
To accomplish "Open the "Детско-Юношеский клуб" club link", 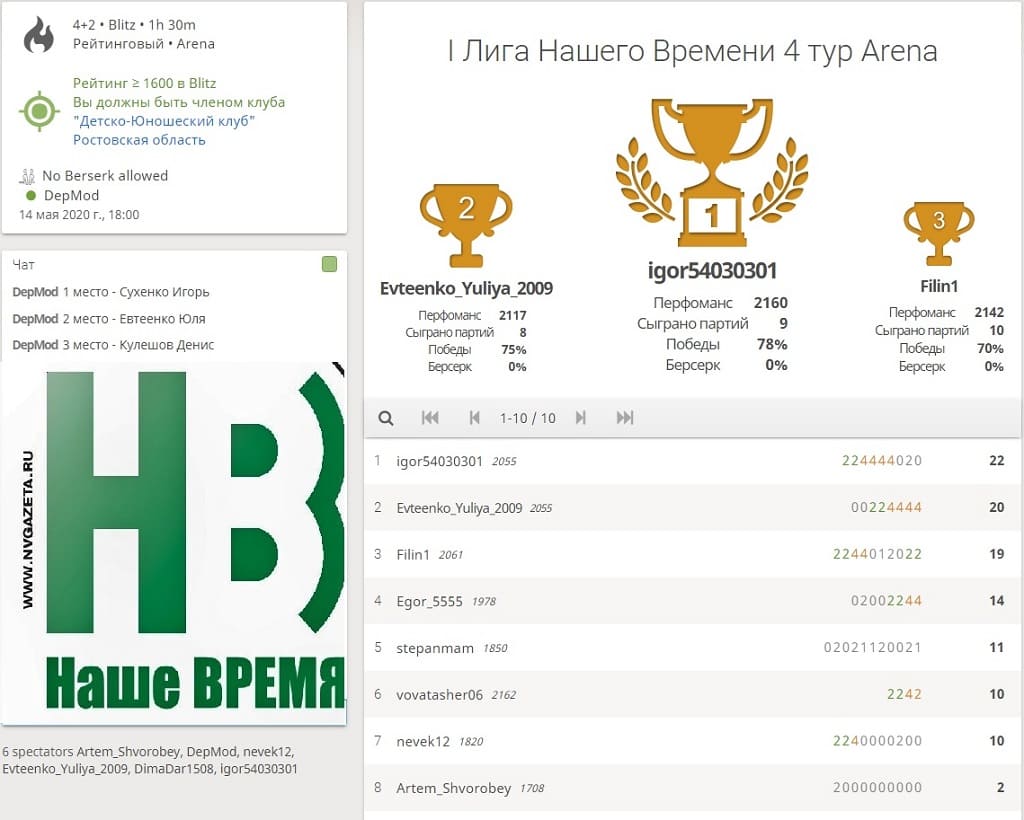I will (x=164, y=121).
